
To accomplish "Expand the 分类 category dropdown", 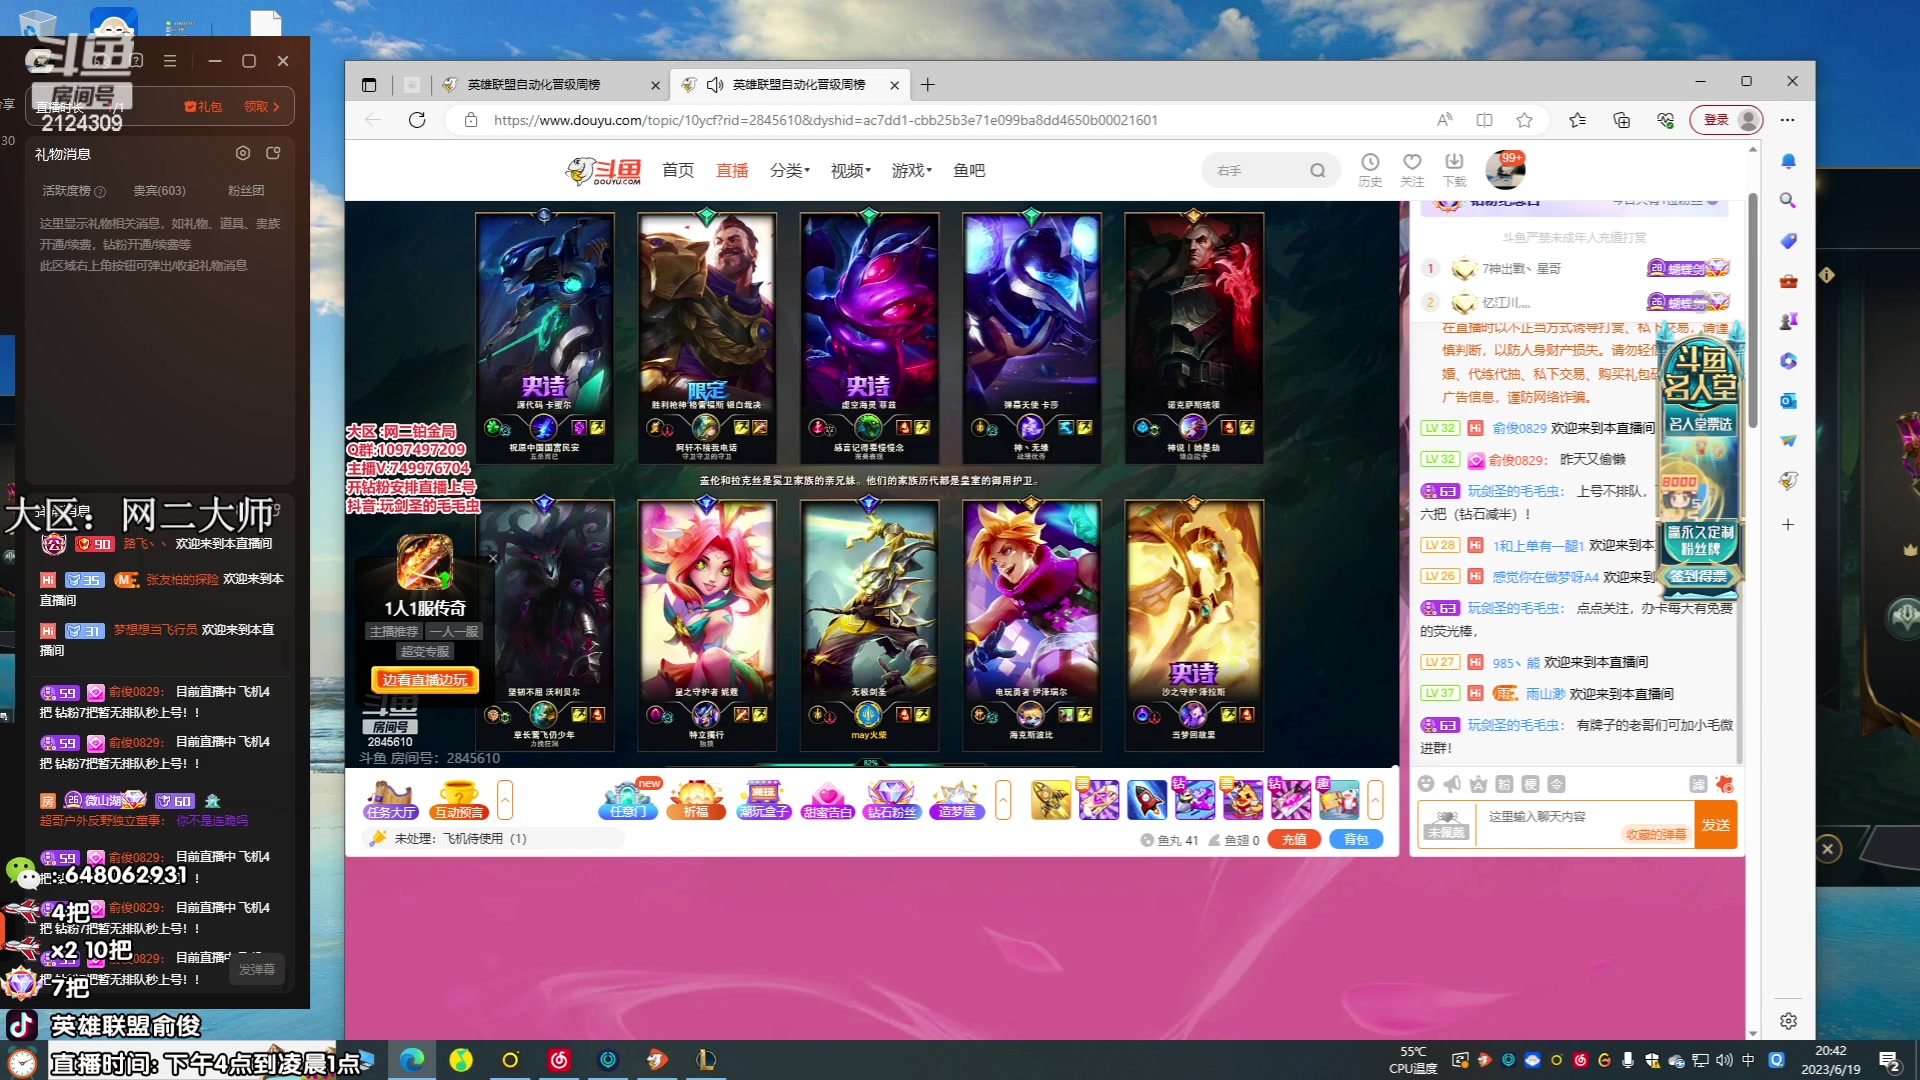I will (x=789, y=171).
